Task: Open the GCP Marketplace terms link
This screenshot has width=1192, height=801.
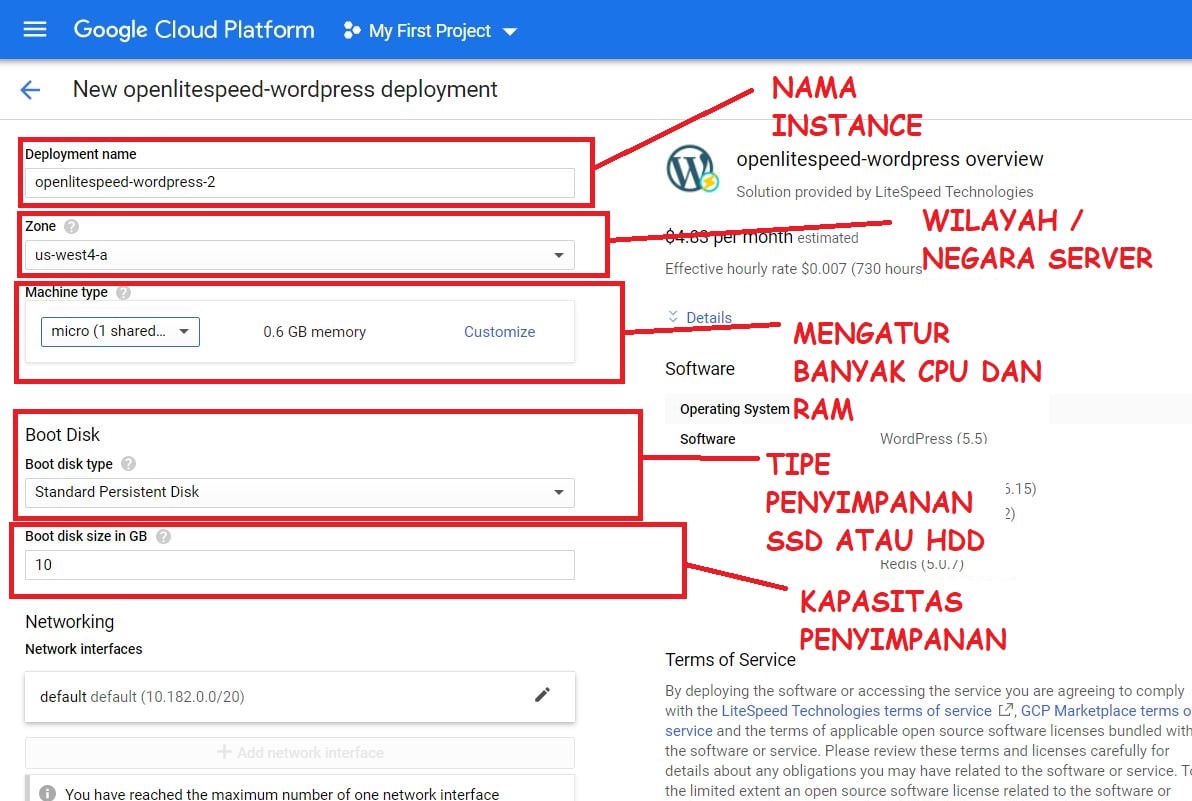Action: (x=1105, y=711)
